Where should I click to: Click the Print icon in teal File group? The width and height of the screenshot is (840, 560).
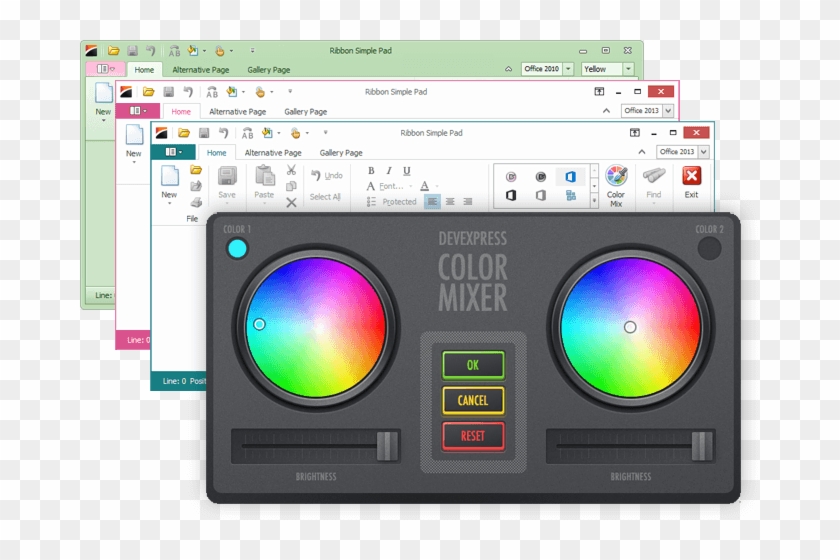[x=196, y=203]
